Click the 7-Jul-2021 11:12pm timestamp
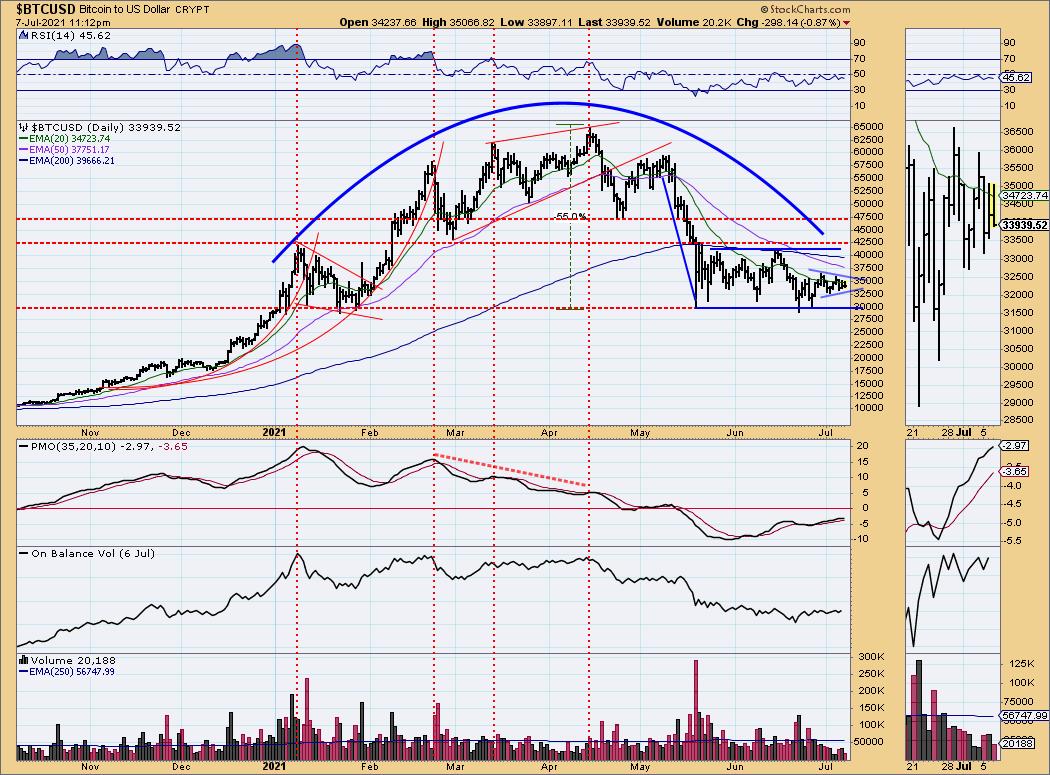 [63, 23]
